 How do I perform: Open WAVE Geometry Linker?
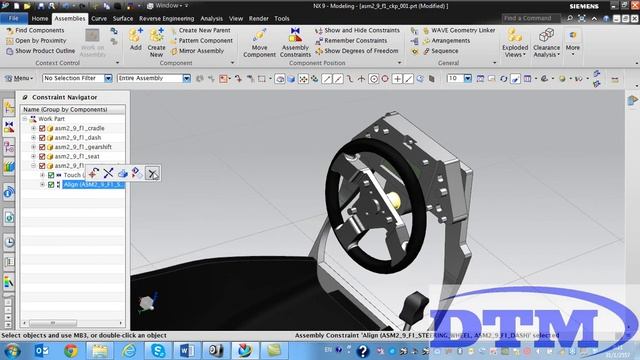(x=459, y=31)
